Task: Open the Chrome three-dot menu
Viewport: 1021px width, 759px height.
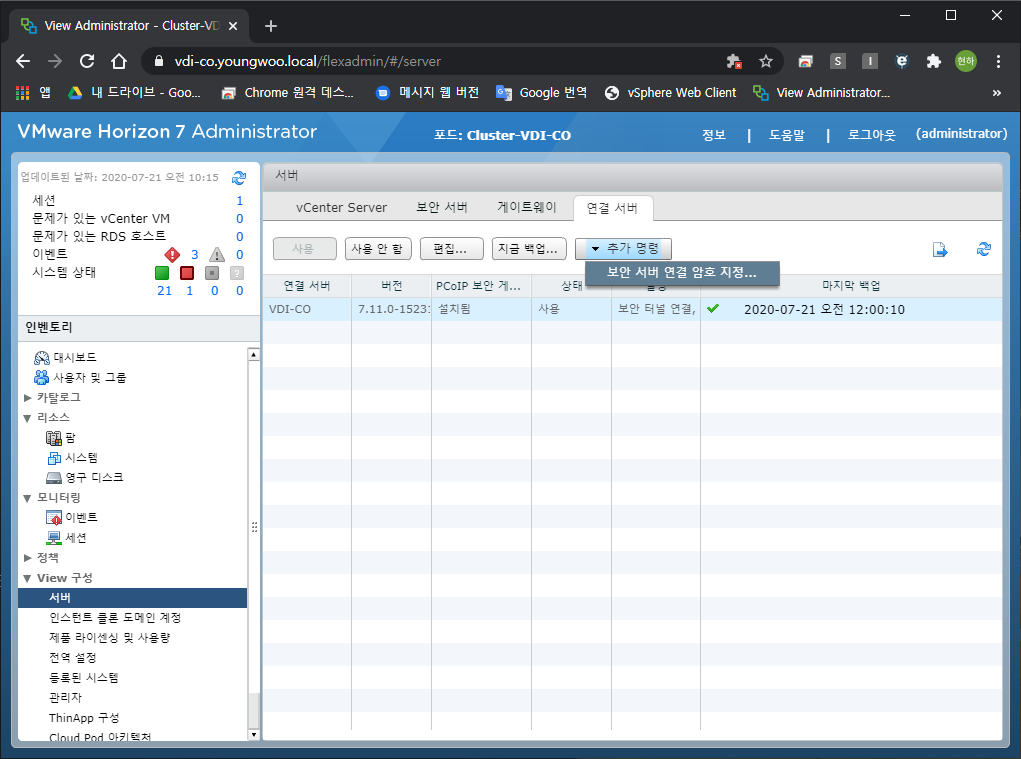Action: (x=998, y=61)
